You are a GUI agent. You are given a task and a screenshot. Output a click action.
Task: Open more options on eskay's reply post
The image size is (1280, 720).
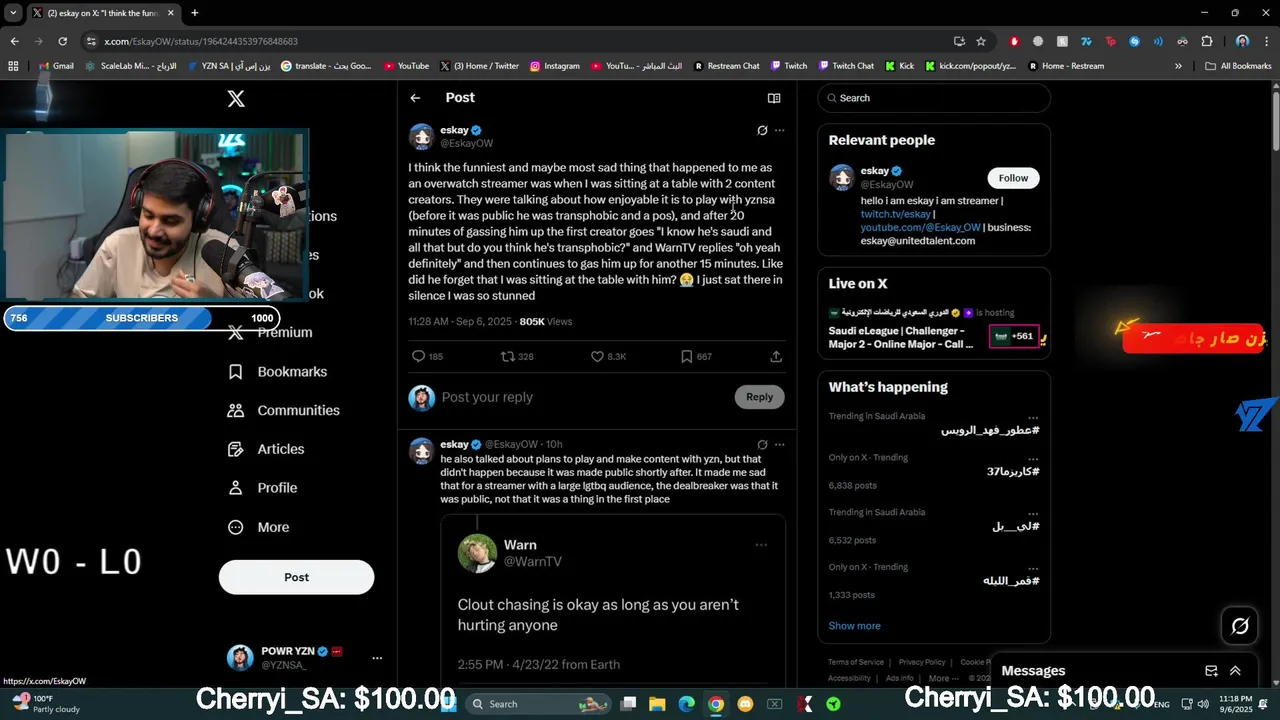click(780, 444)
